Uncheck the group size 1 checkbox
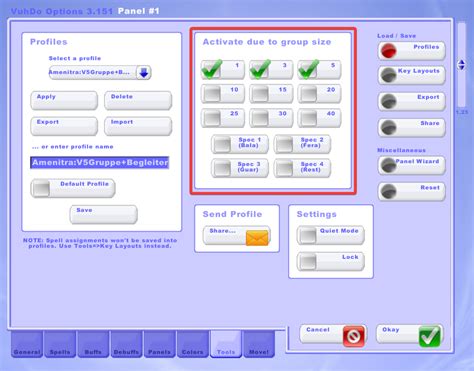Screen dimensions: 474x371 coord(212,70)
